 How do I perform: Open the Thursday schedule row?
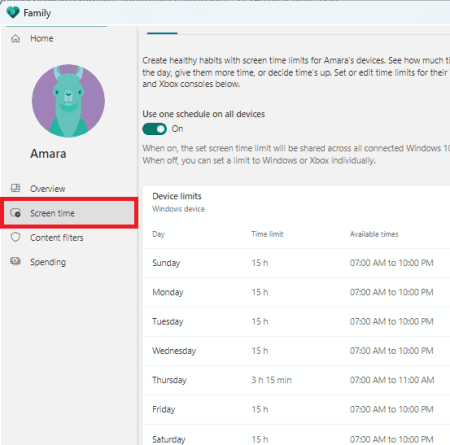click(296, 380)
